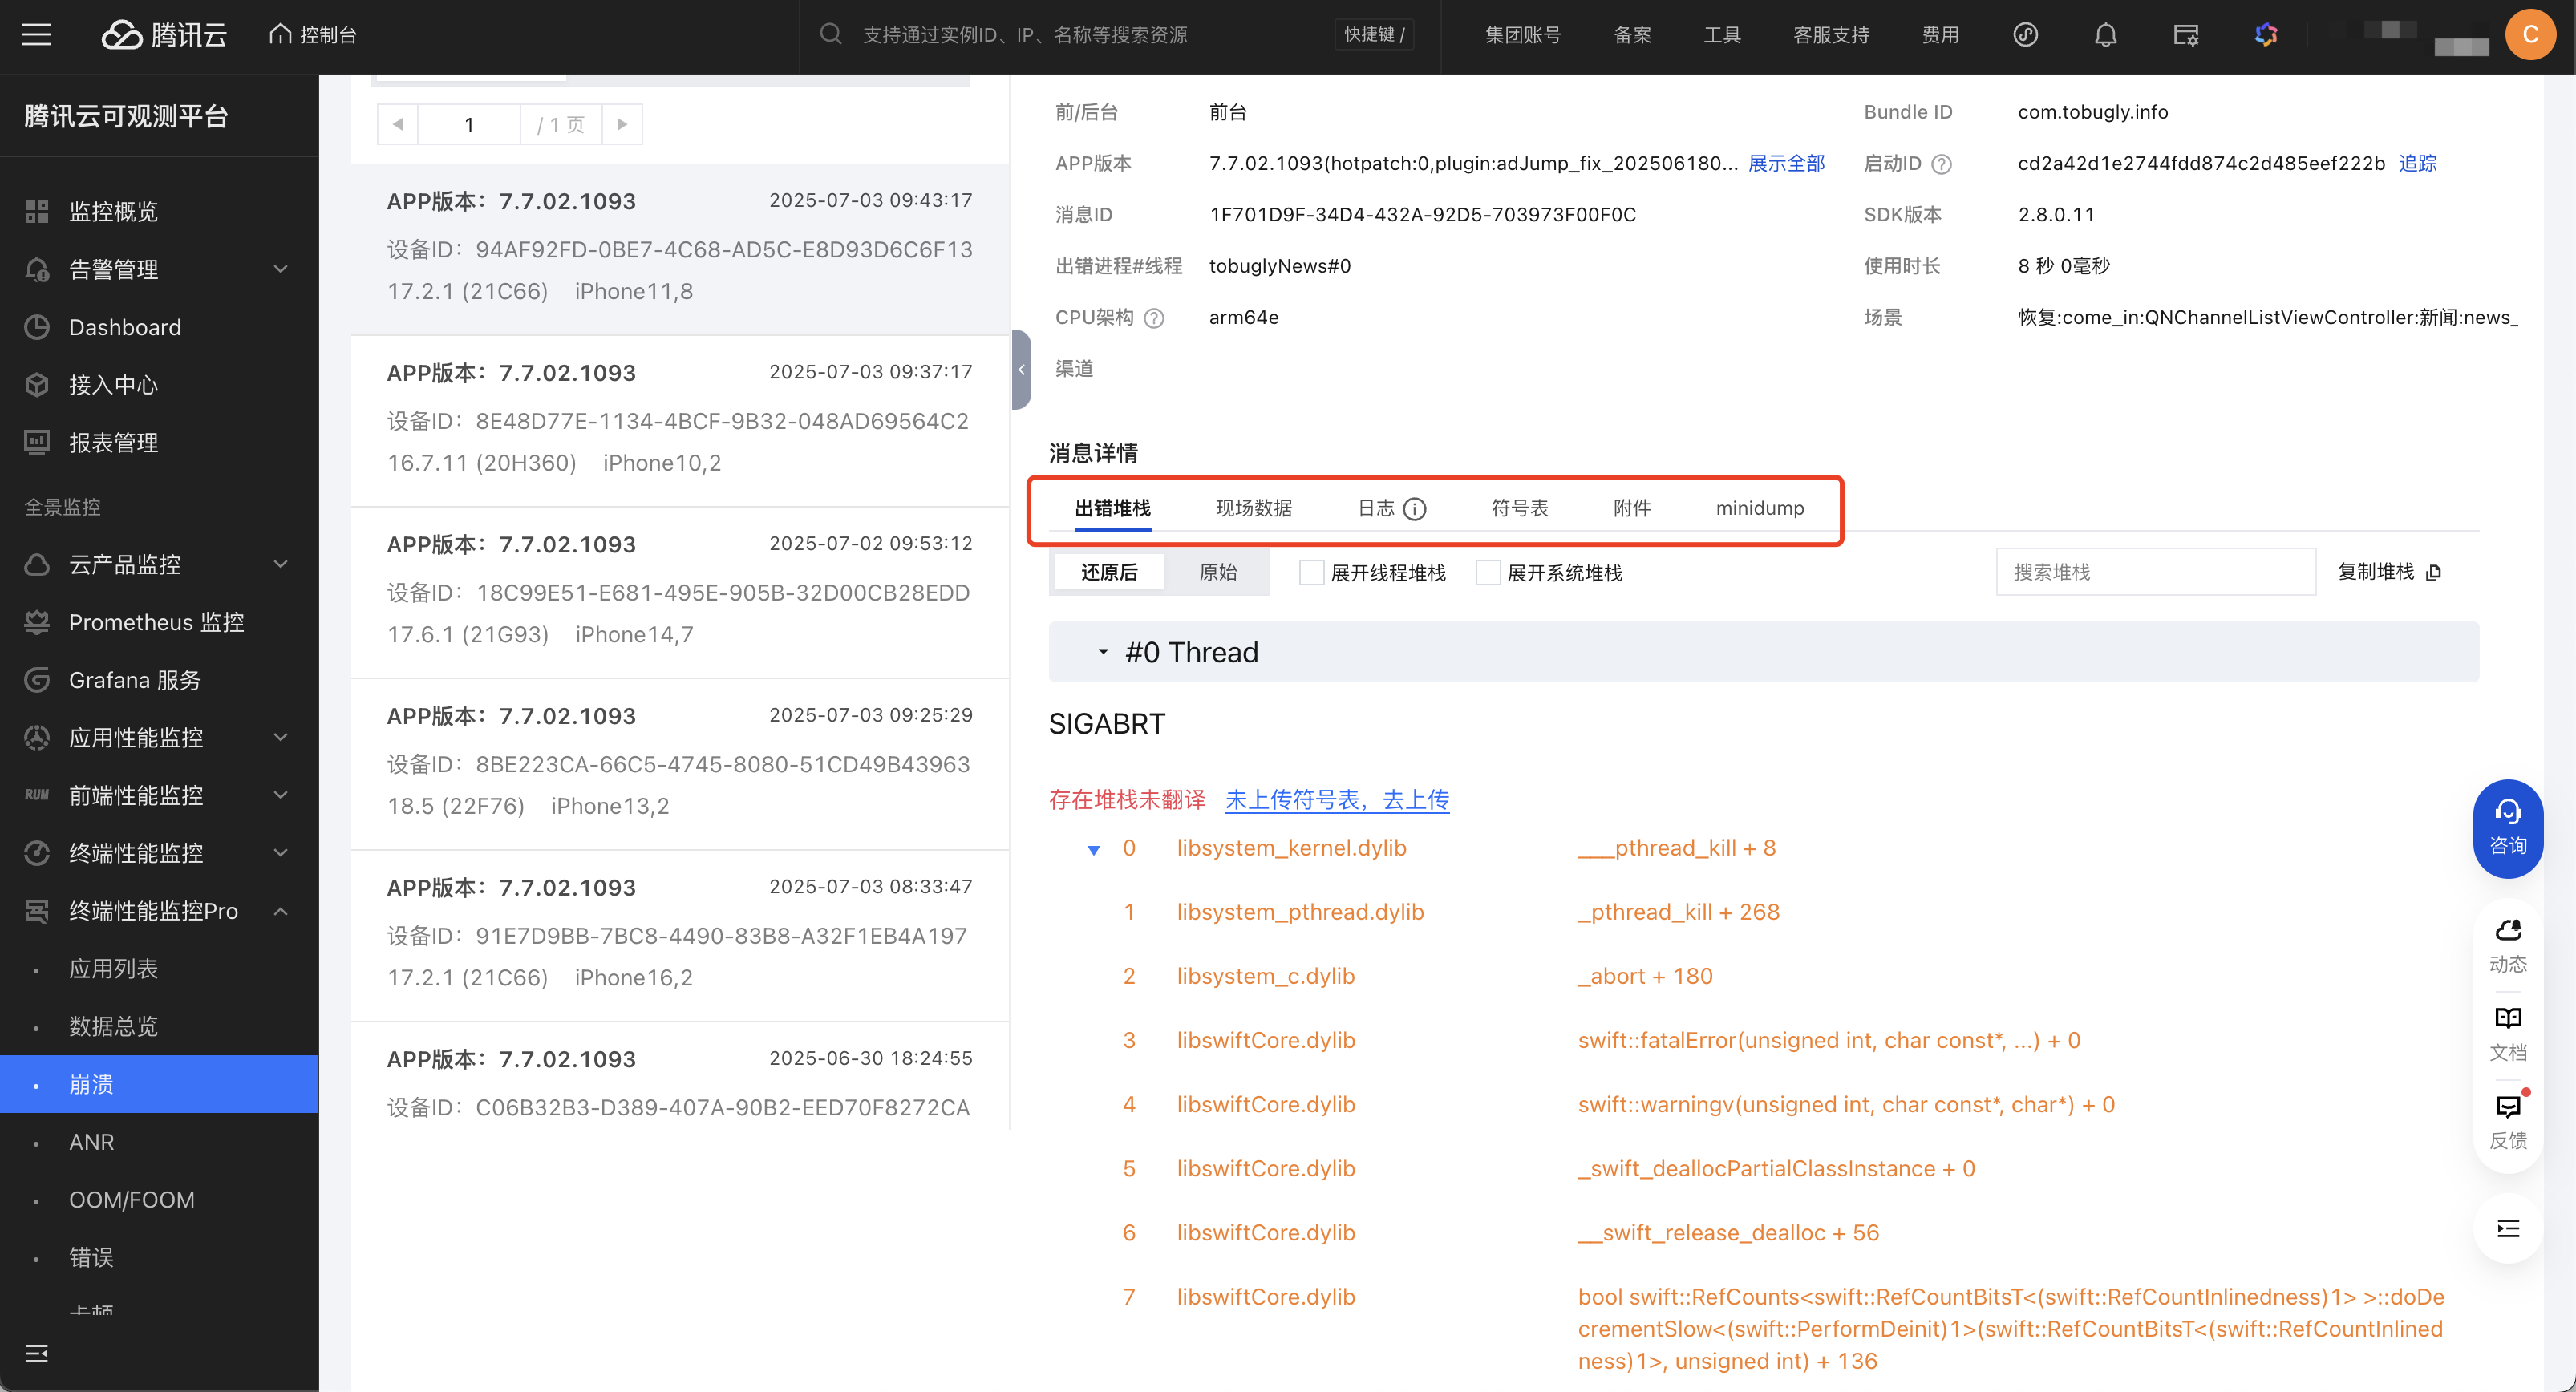This screenshot has height=1392, width=2576.
Task: Select the 现场数据 tab
Action: tap(1253, 509)
